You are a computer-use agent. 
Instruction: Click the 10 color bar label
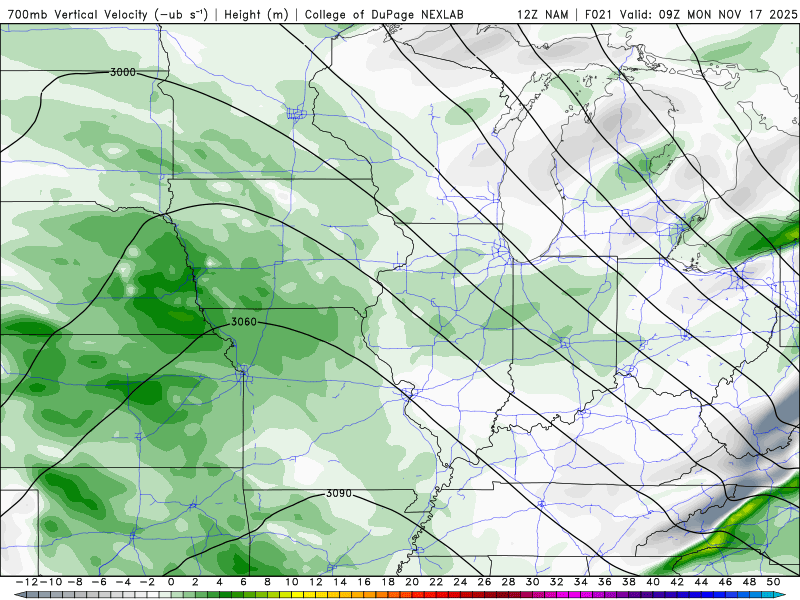(291, 582)
